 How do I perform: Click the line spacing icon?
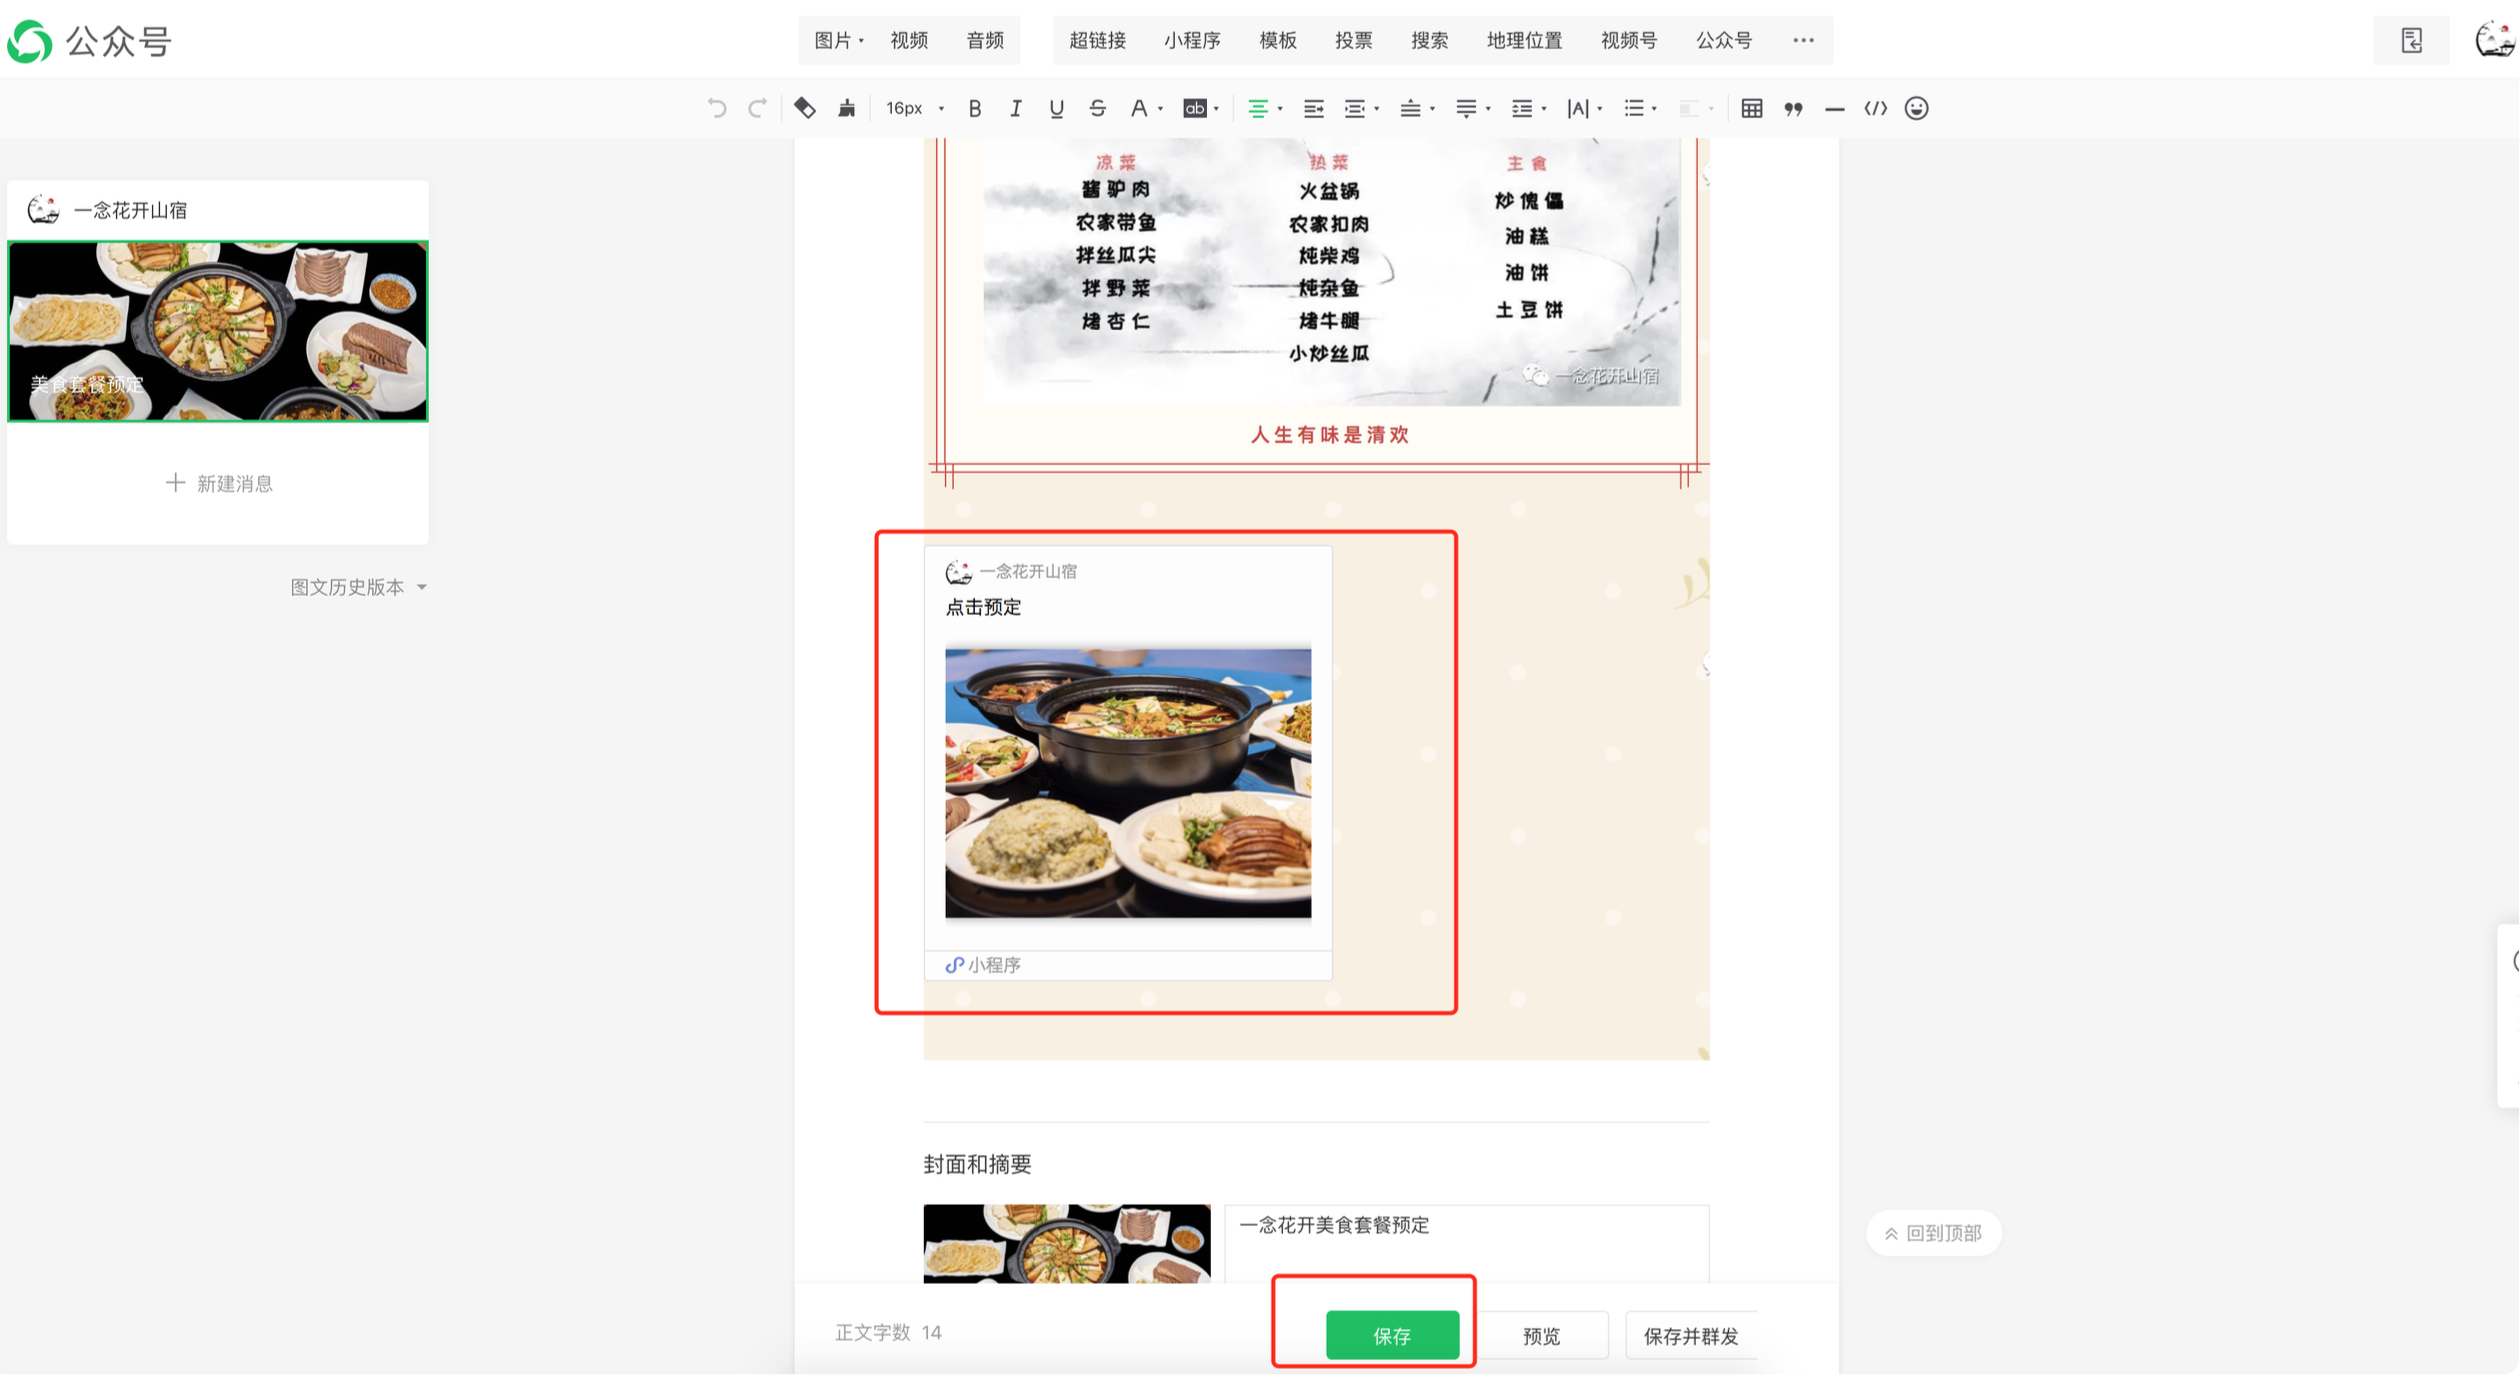[x=1522, y=108]
